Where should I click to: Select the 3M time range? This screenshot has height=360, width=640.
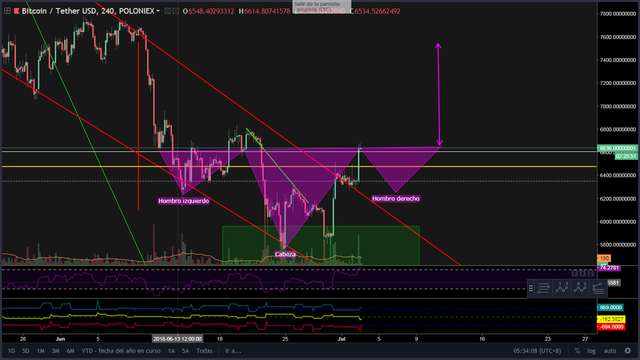point(56,351)
